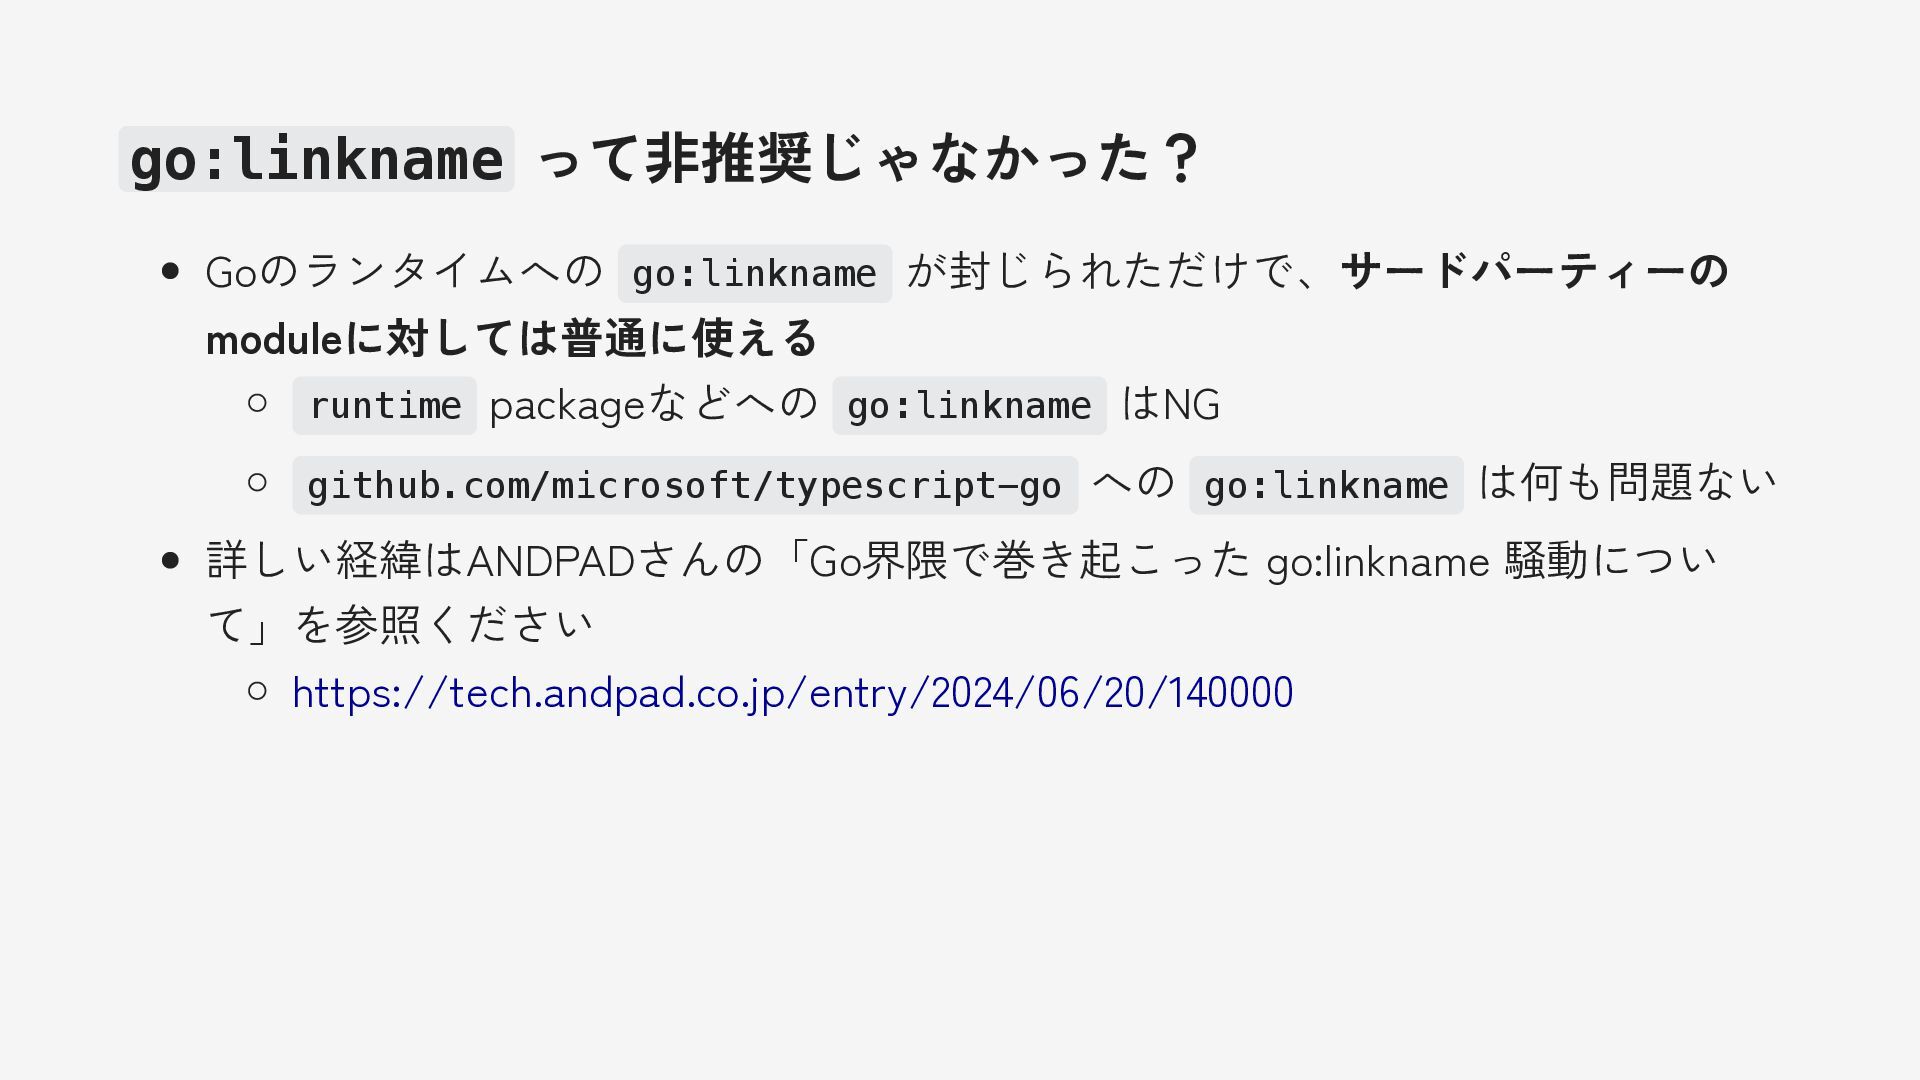Click bold text moduleに対しては普通に使える

tap(512, 339)
